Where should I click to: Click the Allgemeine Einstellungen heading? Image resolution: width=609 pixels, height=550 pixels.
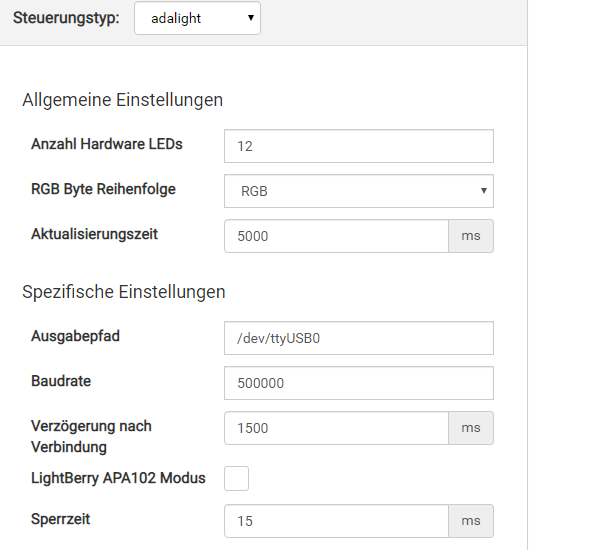point(123,100)
